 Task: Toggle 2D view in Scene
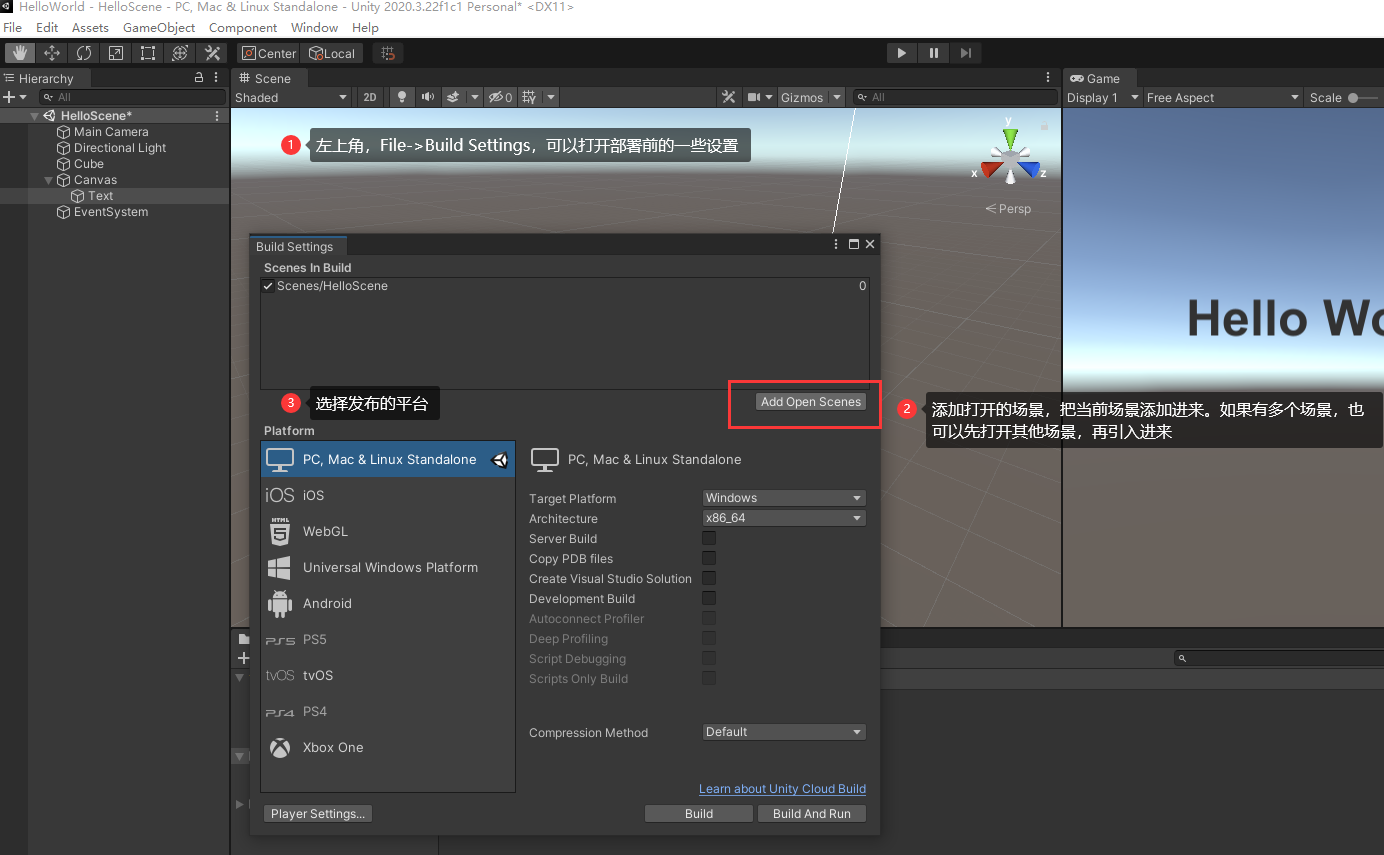point(370,97)
